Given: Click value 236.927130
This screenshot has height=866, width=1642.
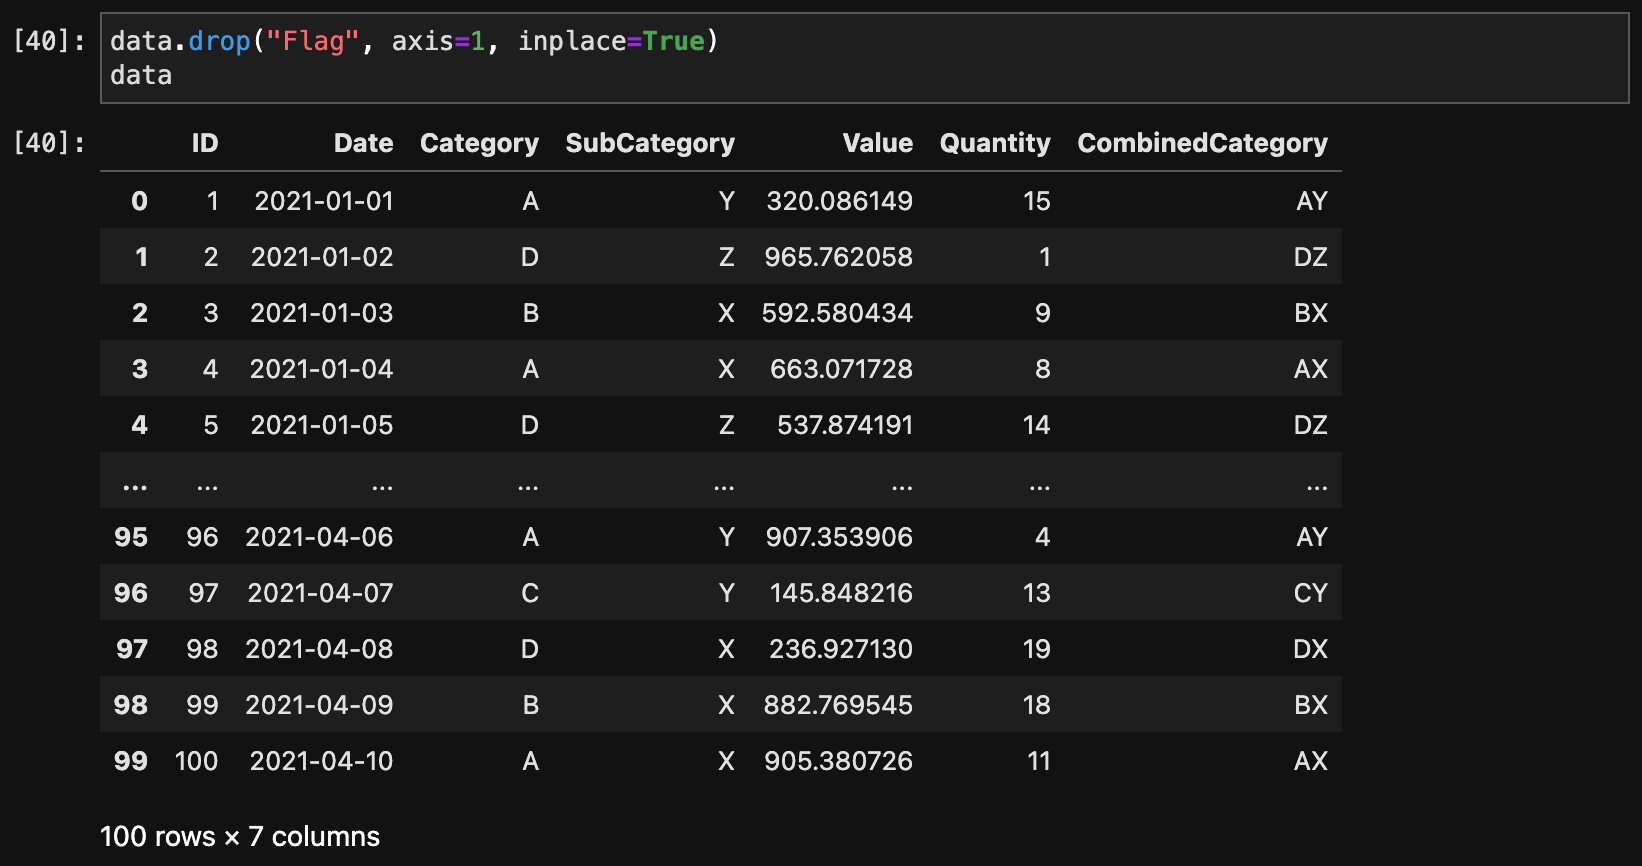Looking at the screenshot, I should coord(841,649).
